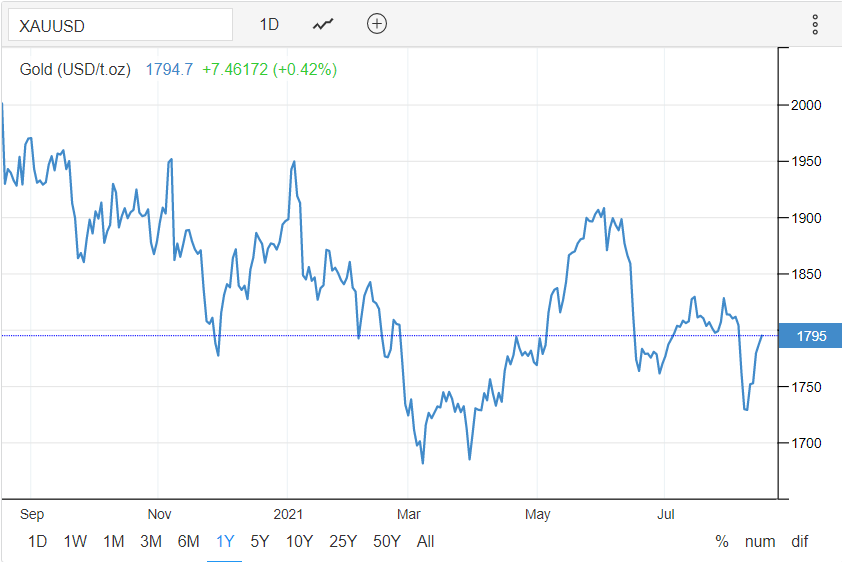Click the XAUUSD symbol input field

coord(120,24)
